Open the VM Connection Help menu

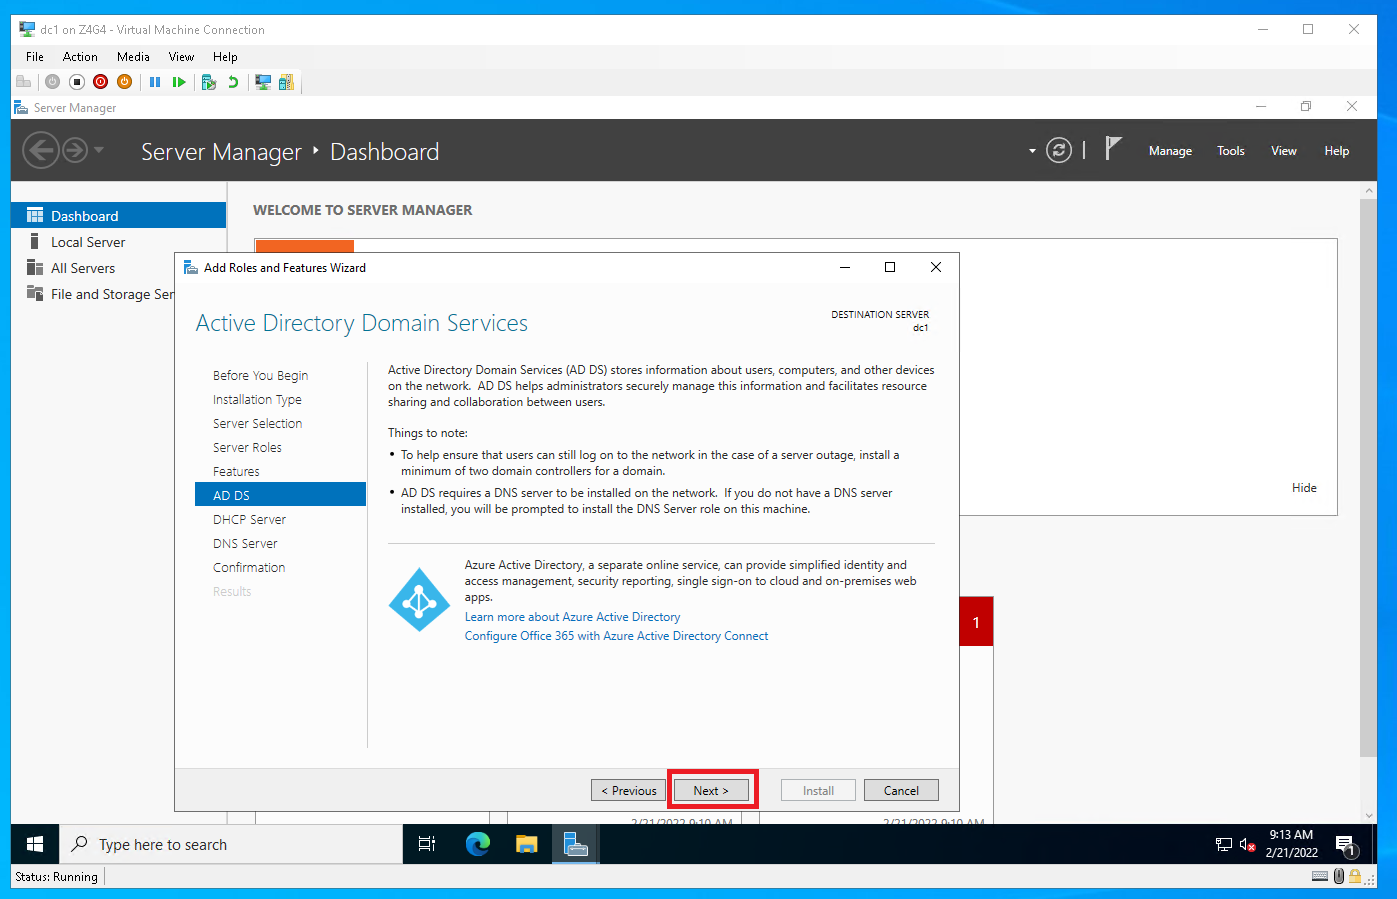point(225,57)
